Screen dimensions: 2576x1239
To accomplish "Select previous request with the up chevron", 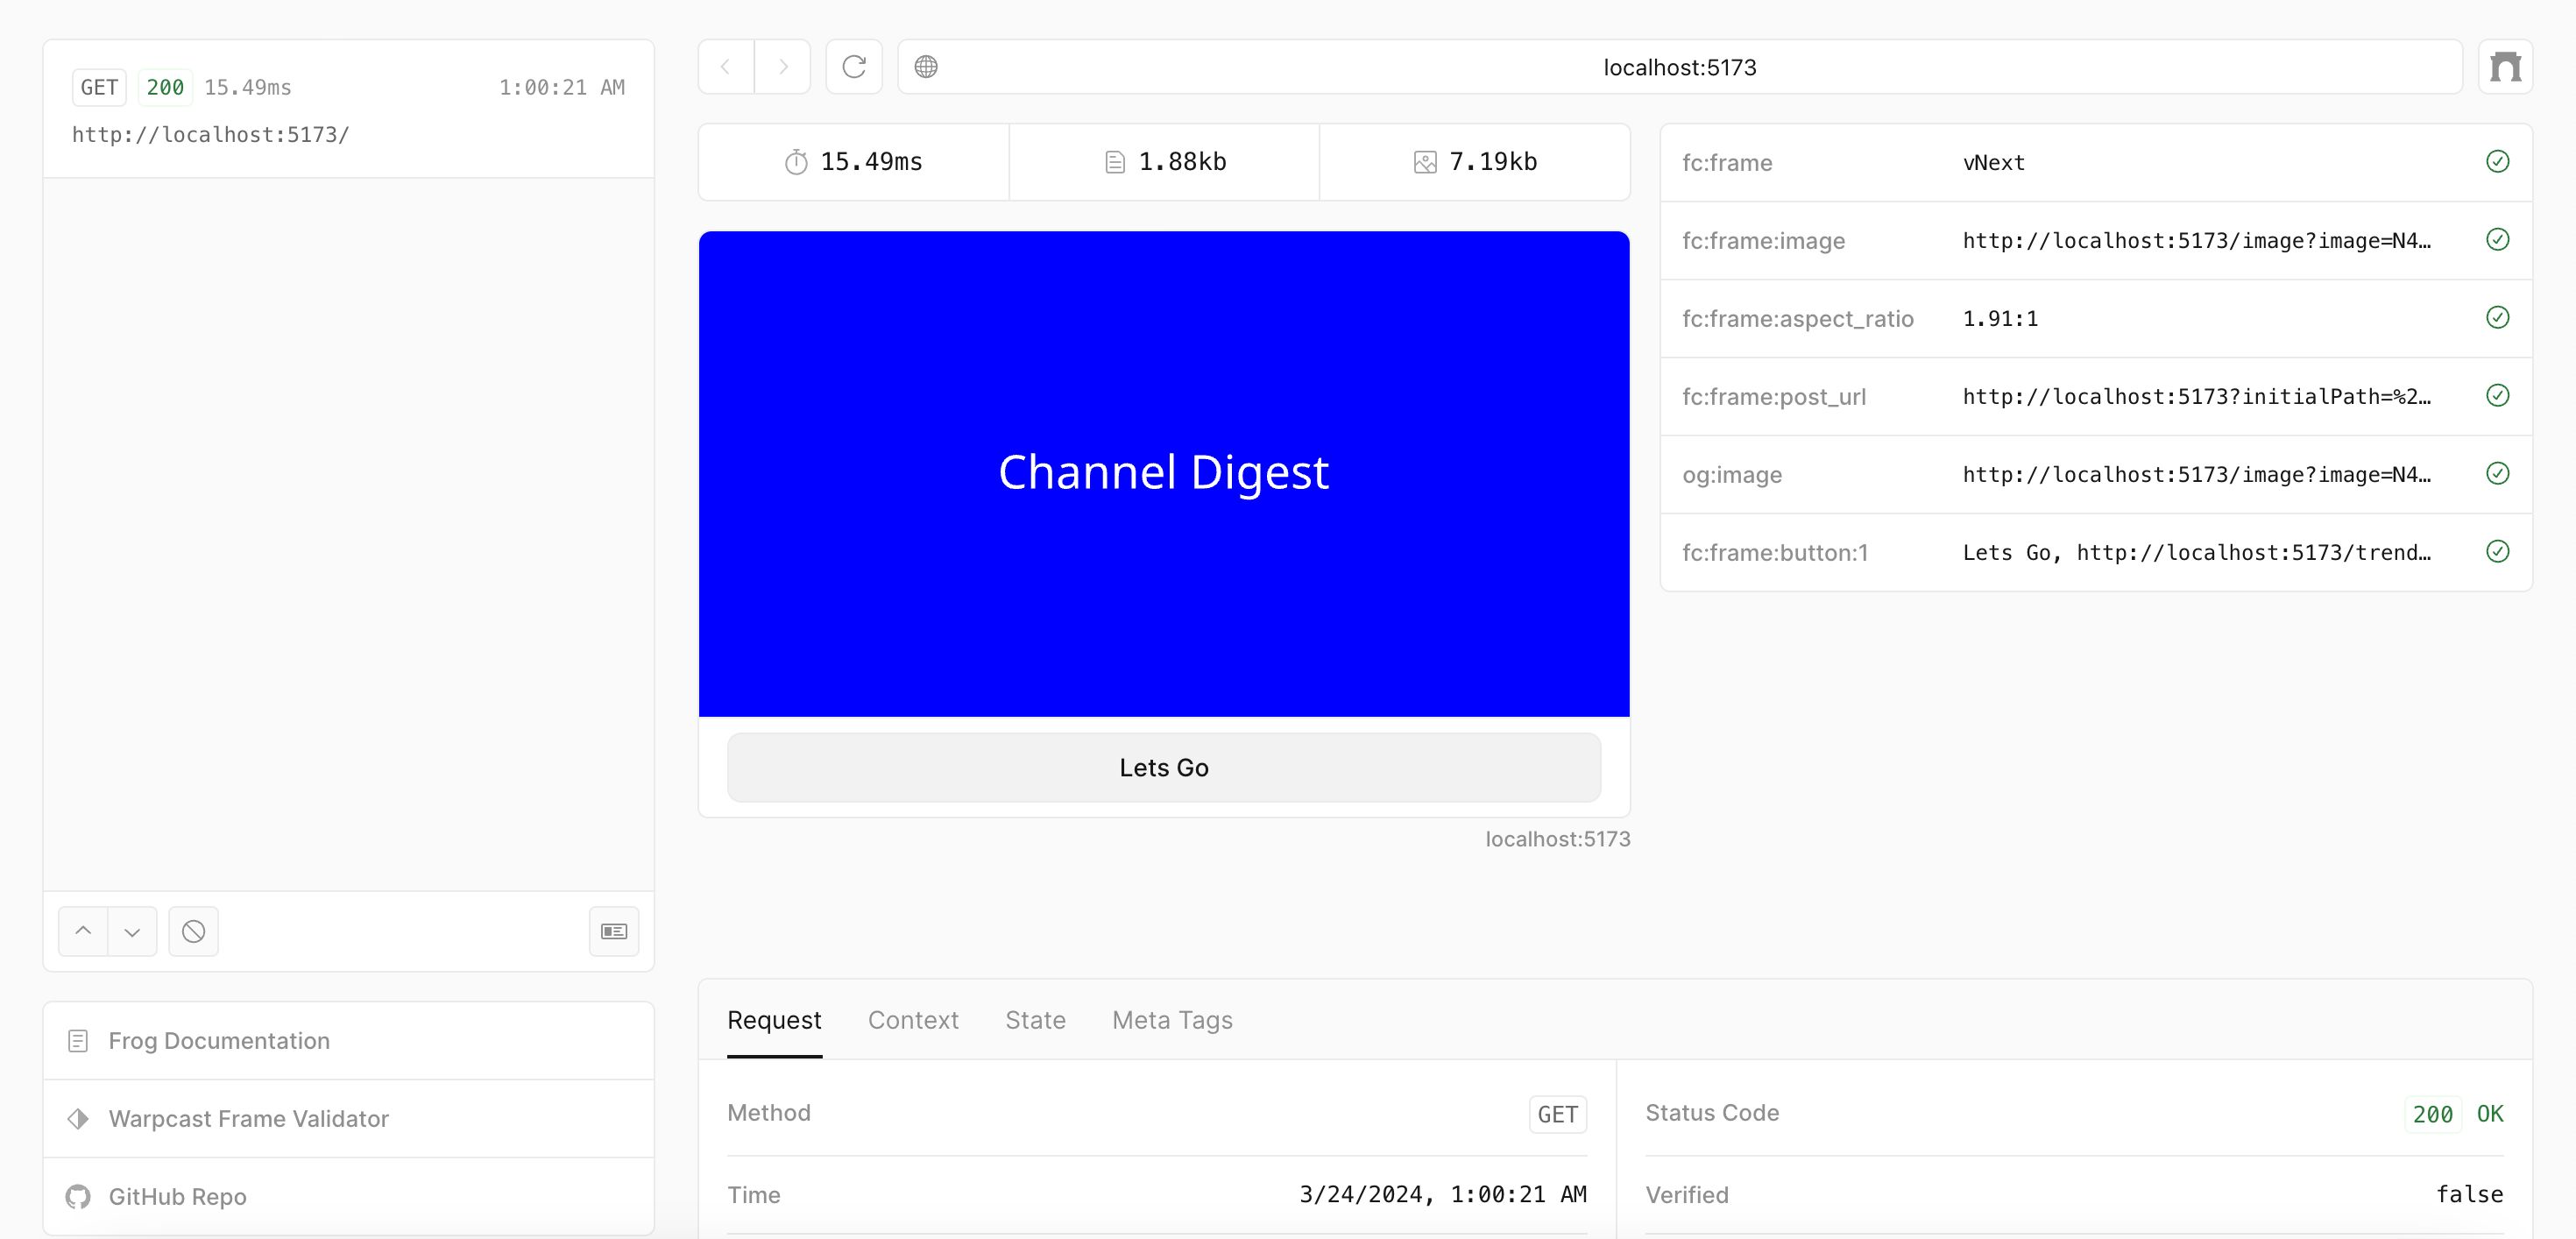I will pos(83,931).
